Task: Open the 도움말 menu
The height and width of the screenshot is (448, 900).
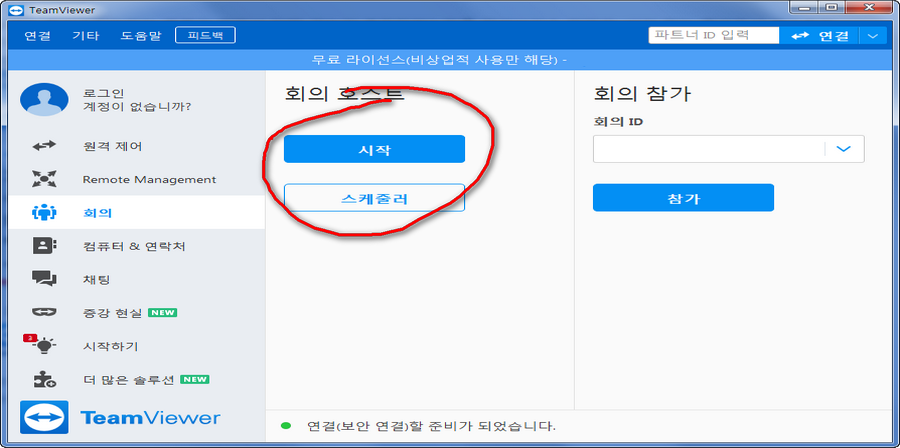Action: (x=141, y=36)
